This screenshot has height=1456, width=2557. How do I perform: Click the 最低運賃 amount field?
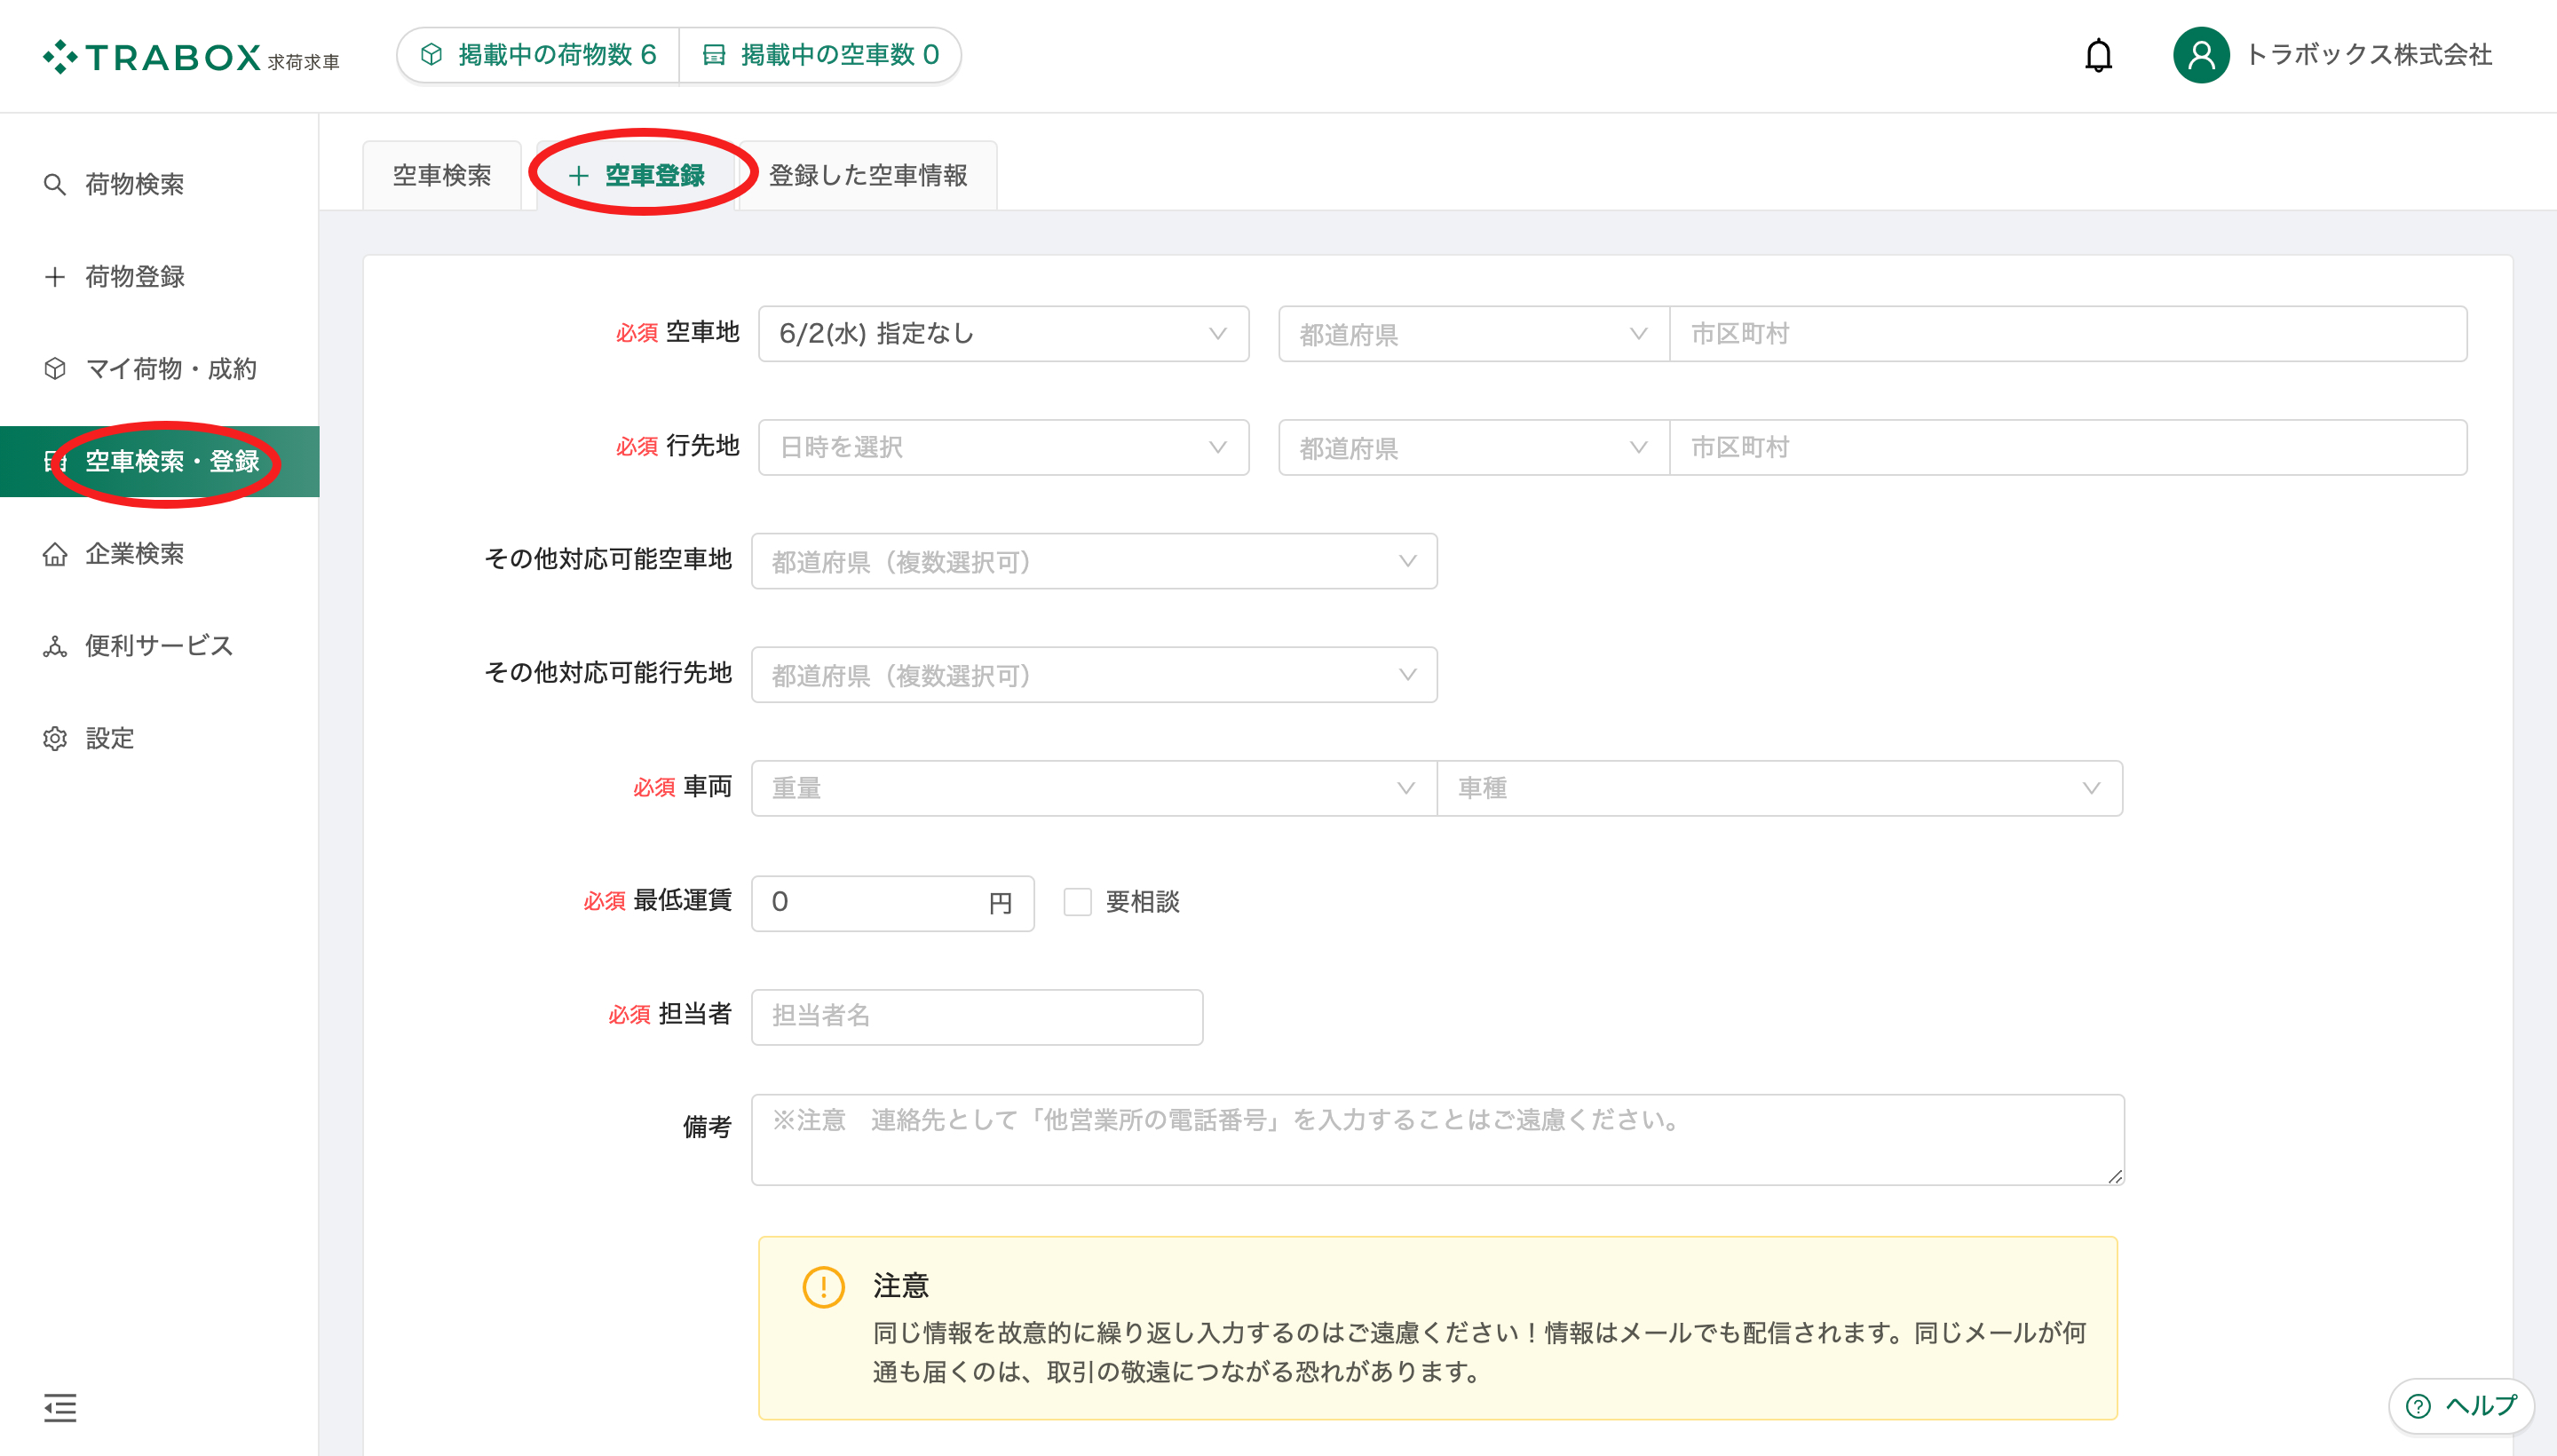coord(892,903)
